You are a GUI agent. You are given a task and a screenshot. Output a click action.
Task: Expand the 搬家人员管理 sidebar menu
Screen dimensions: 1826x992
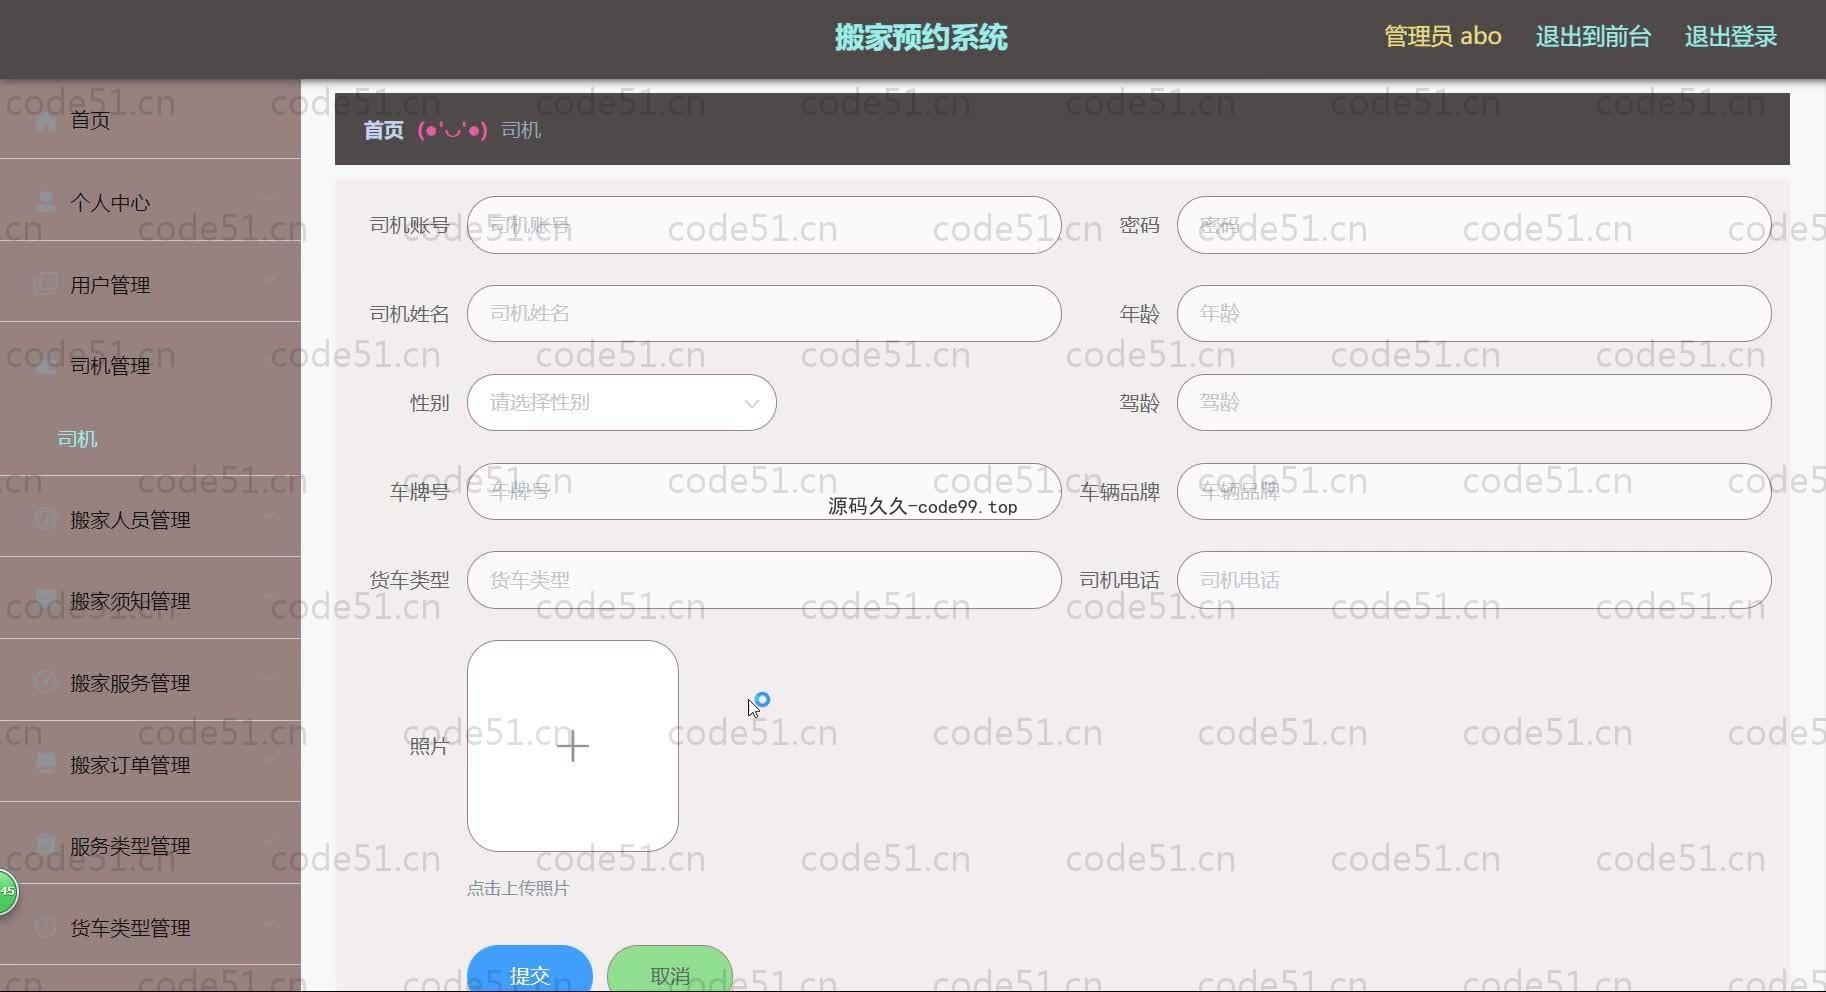click(150, 520)
